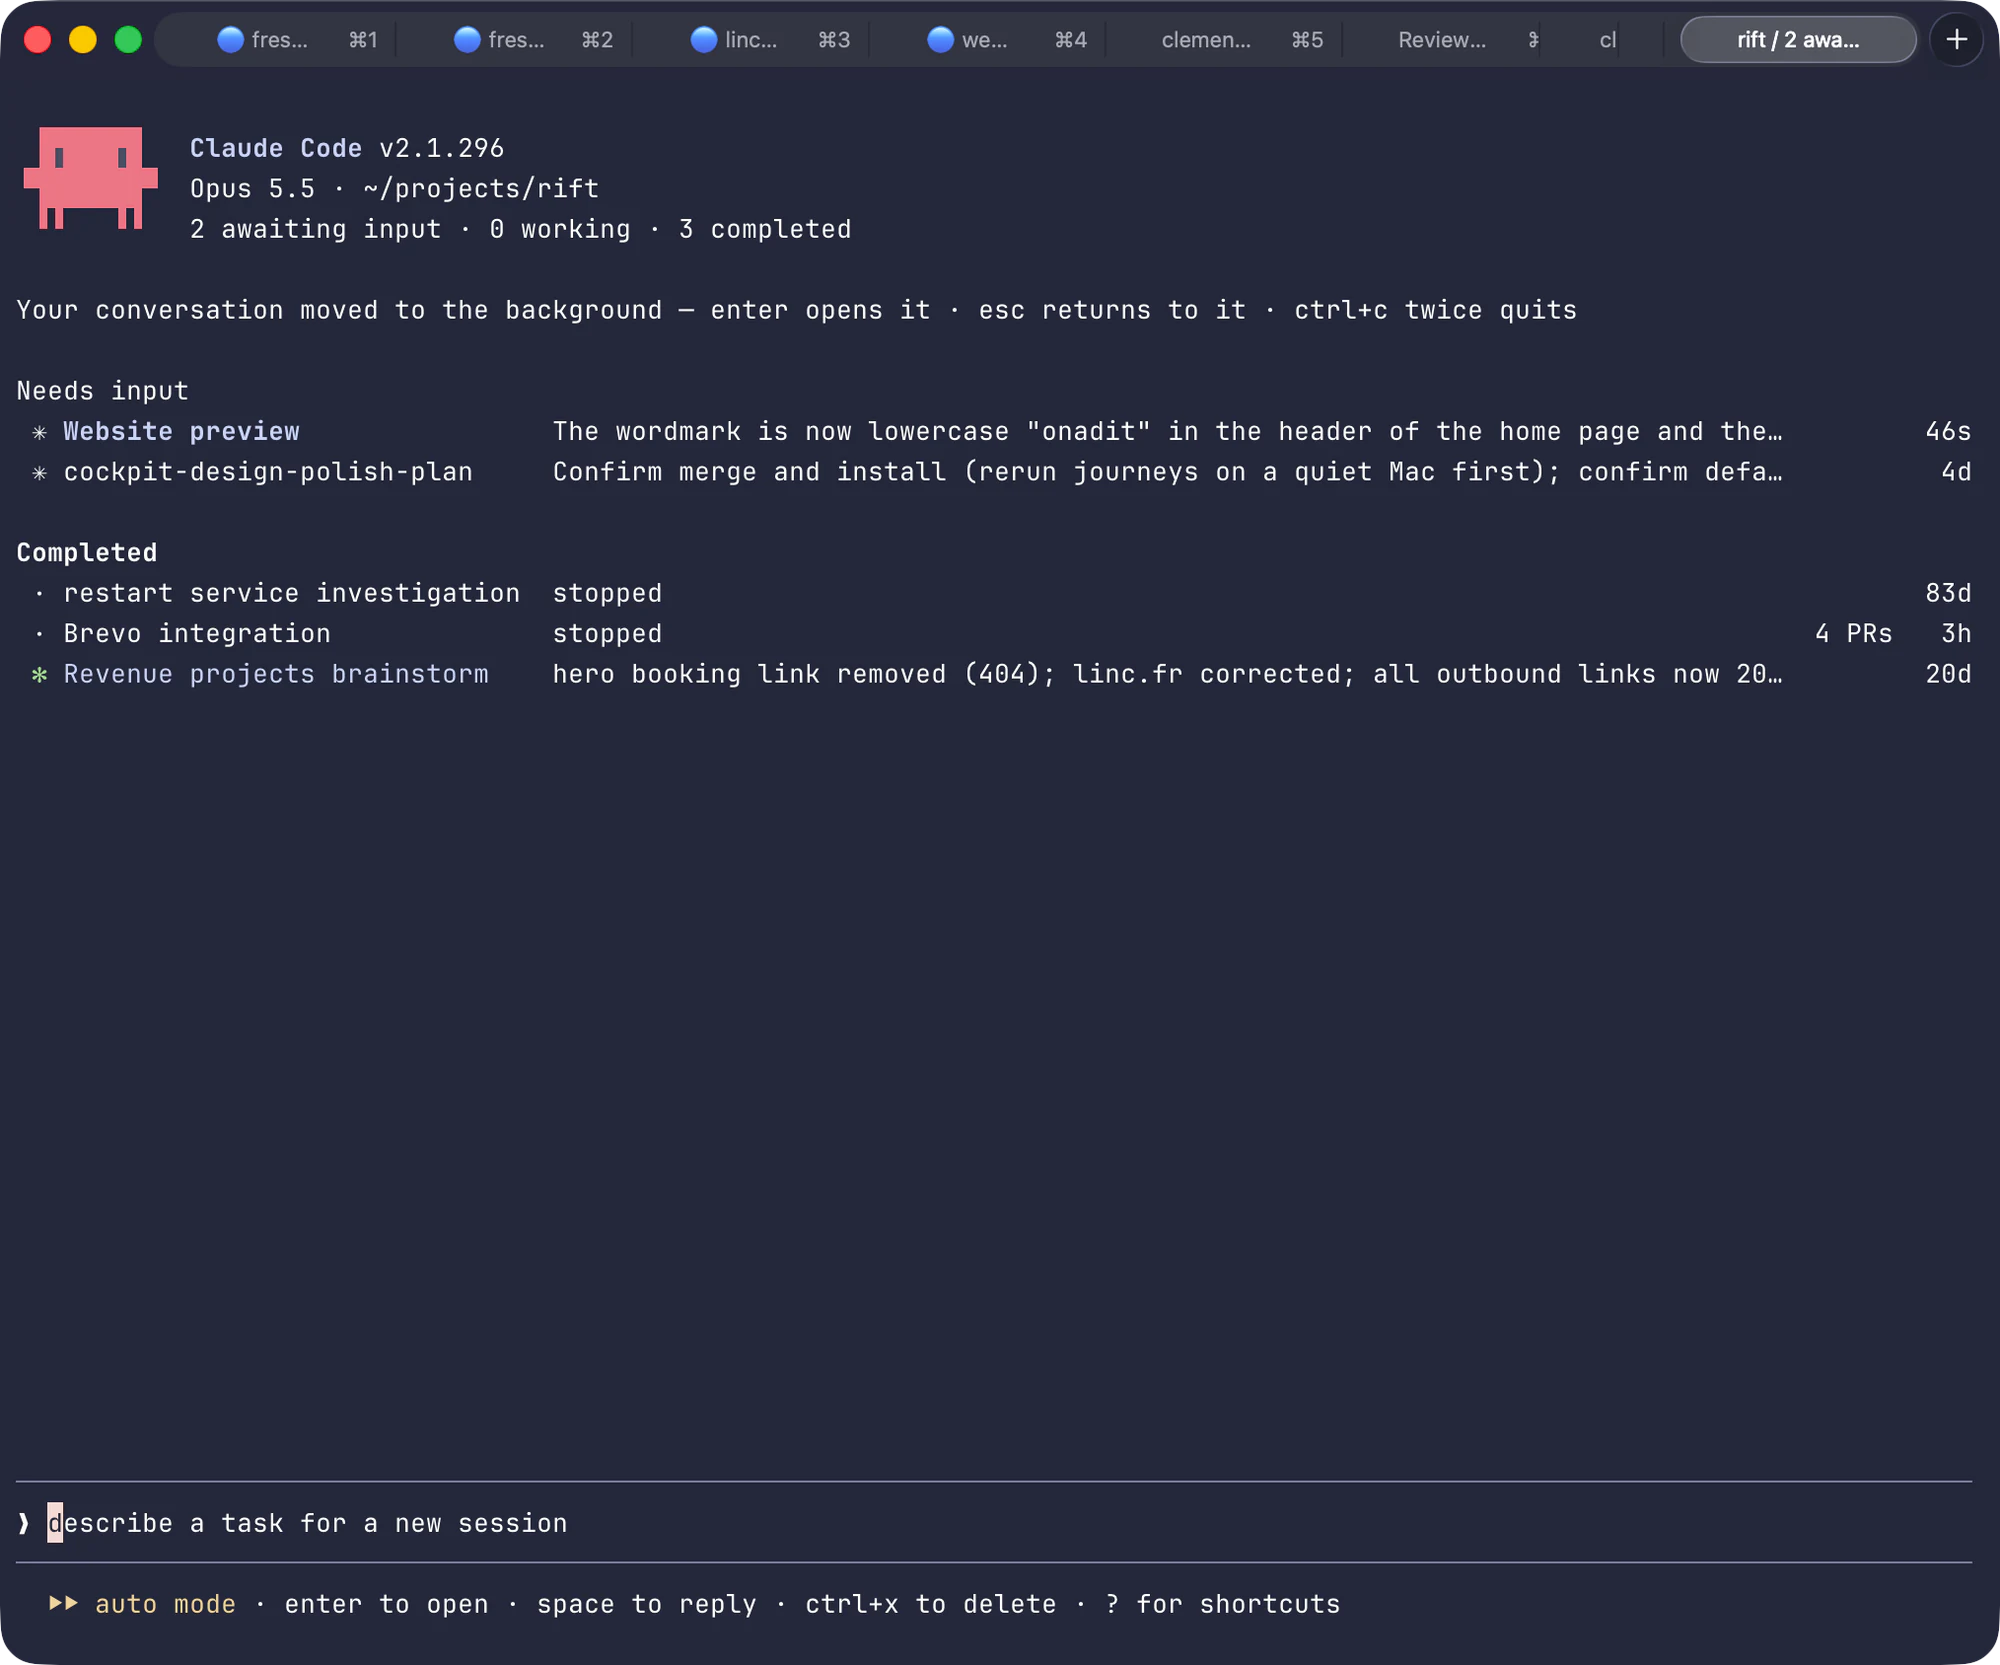Click into the 'describe a task' prompt field

click(994, 1523)
